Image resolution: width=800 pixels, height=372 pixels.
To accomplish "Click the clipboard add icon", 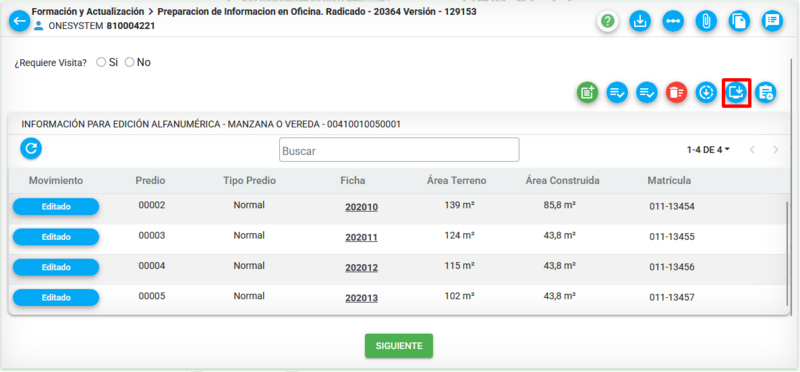I will pyautogui.click(x=766, y=92).
